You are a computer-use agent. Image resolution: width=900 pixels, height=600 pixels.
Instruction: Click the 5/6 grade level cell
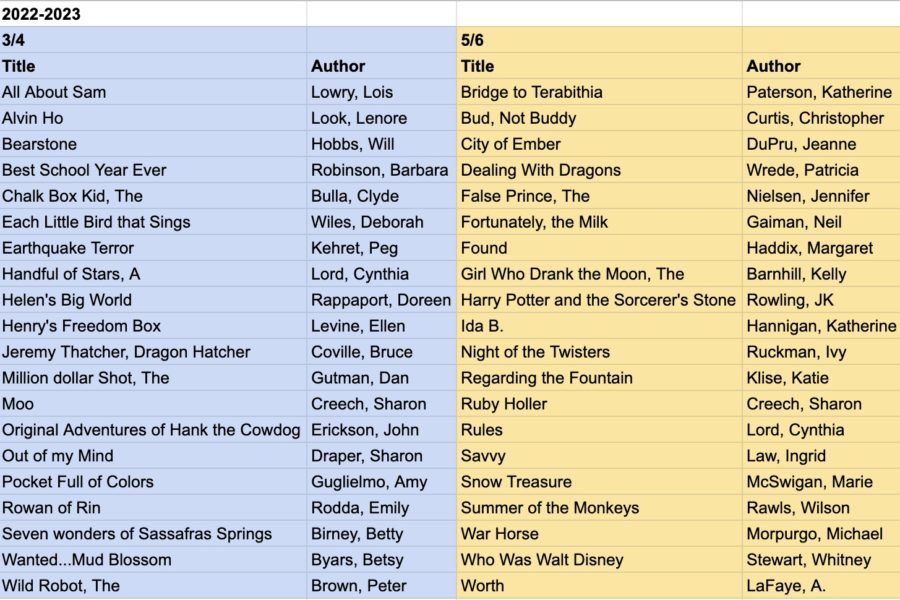tap(599, 40)
